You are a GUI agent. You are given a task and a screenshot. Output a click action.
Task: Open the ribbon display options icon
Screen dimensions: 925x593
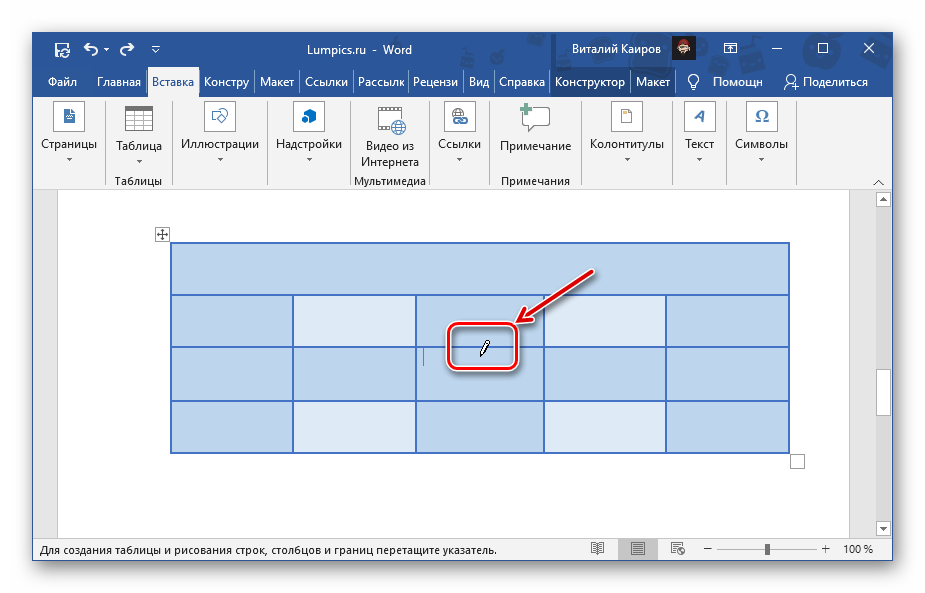coord(730,49)
